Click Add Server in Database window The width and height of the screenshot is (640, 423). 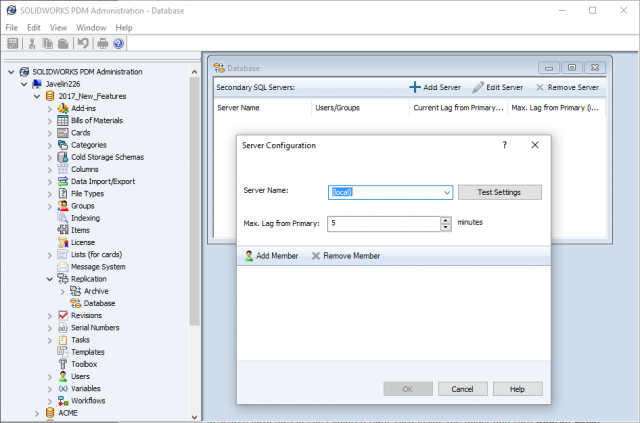point(435,87)
